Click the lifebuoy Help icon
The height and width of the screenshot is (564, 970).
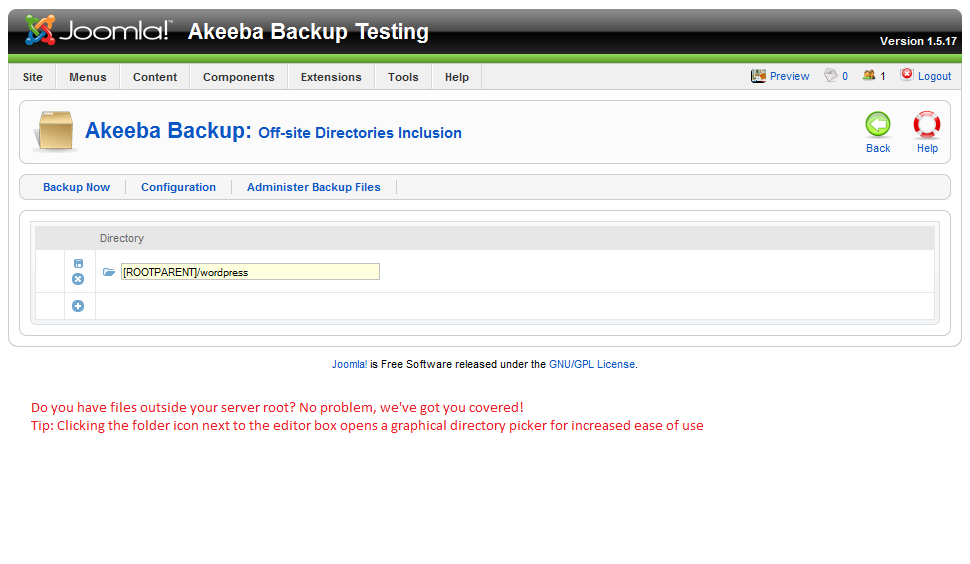click(x=927, y=125)
